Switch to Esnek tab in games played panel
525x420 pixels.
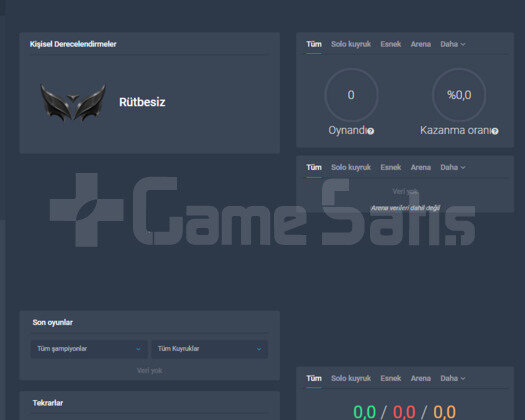390,44
